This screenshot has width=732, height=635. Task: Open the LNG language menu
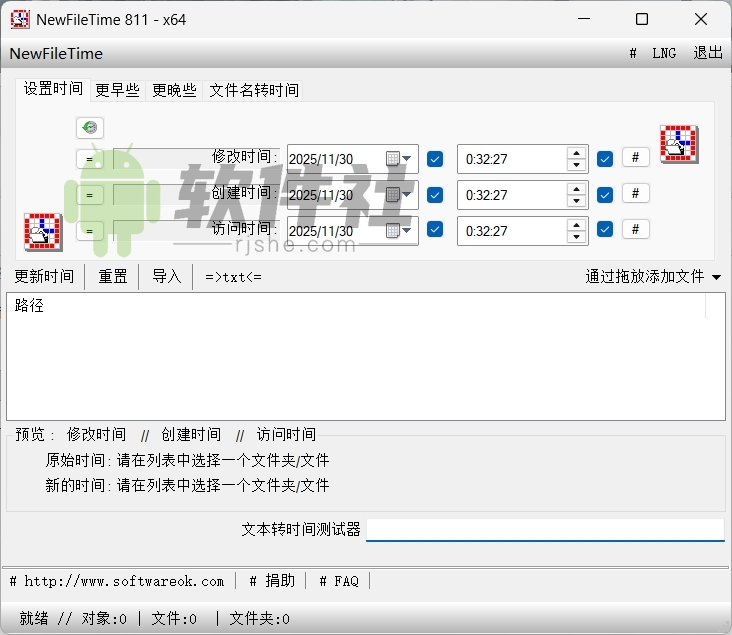[x=664, y=53]
